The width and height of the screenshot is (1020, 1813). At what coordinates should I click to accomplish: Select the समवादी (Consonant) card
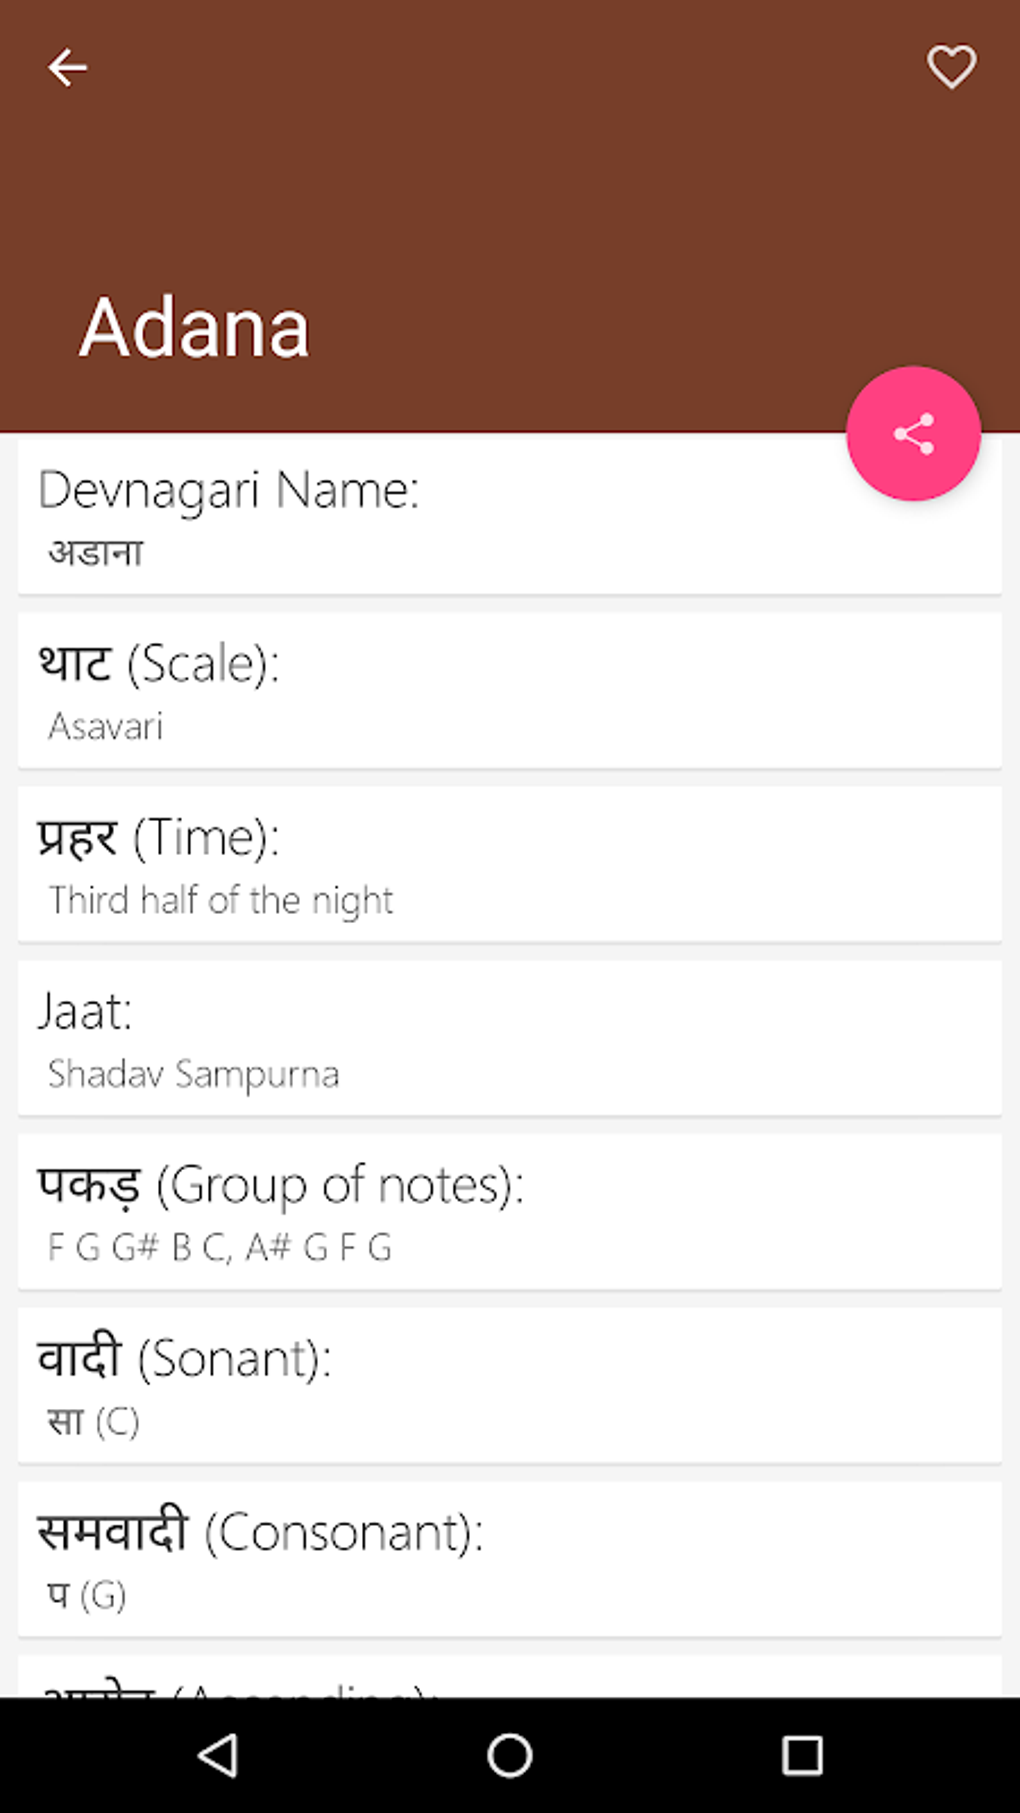point(510,1559)
